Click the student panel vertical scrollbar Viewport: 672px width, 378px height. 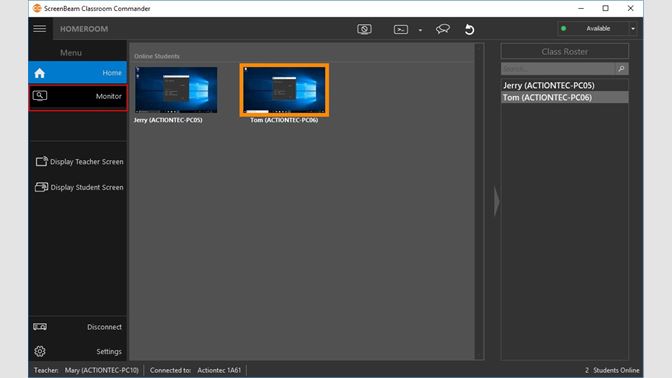(x=479, y=201)
